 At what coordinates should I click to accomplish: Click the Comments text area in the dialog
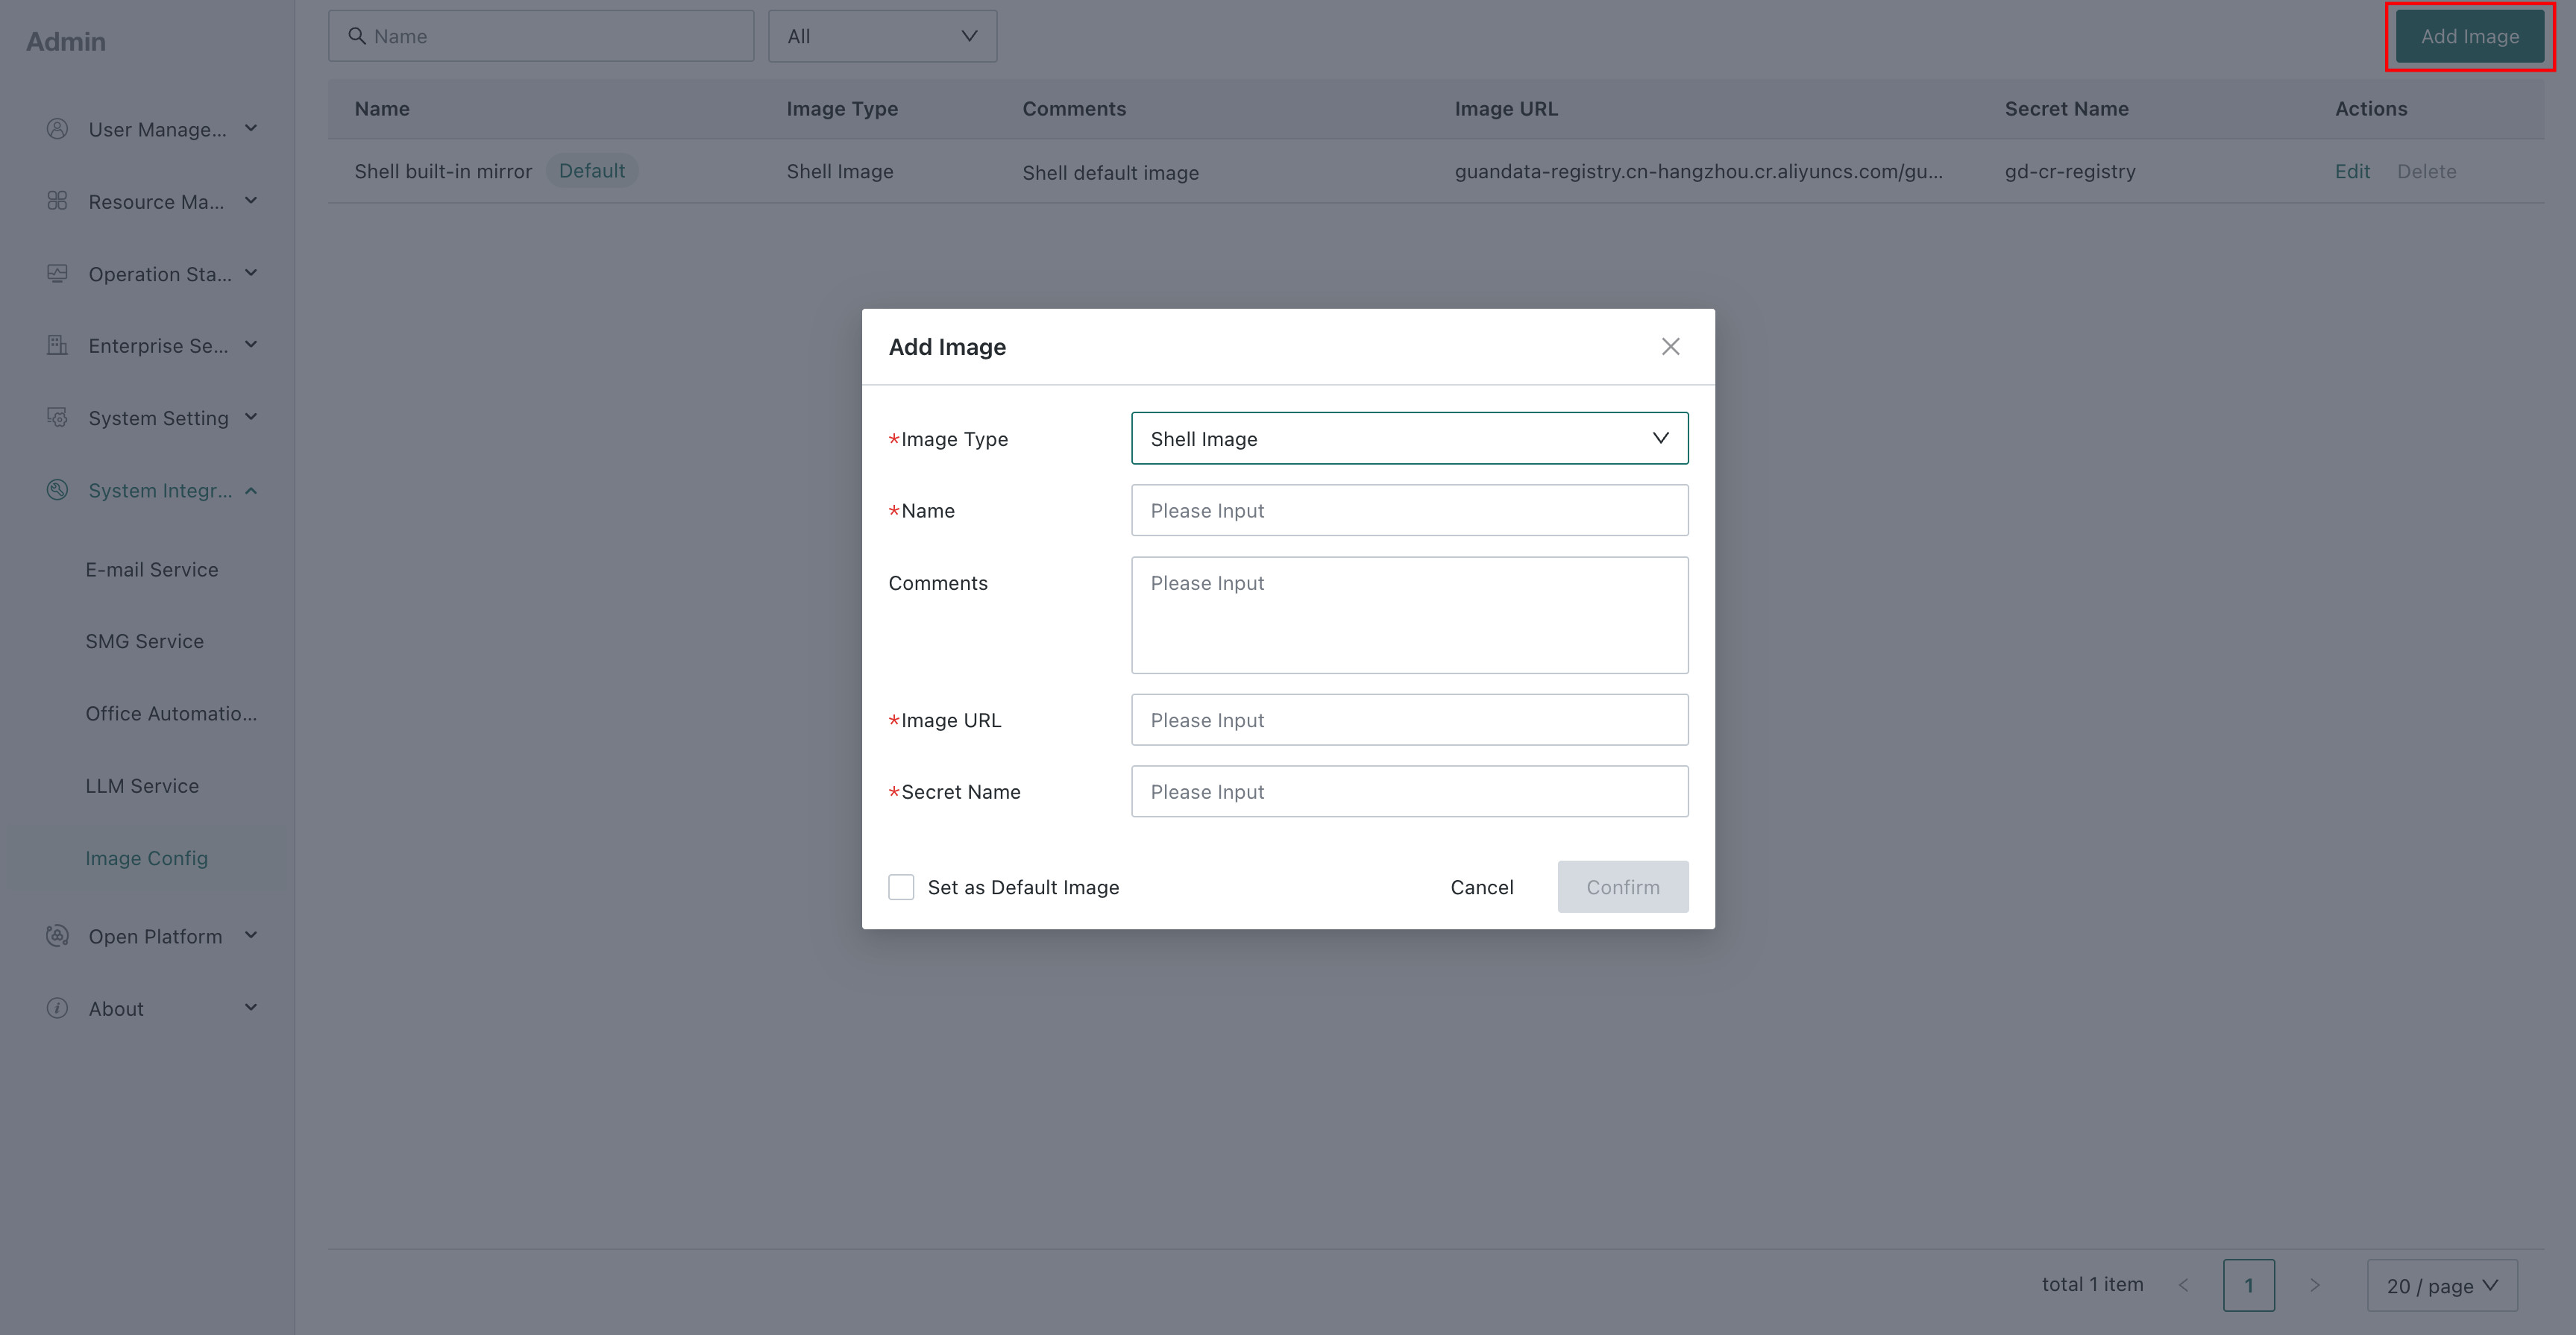click(1409, 615)
